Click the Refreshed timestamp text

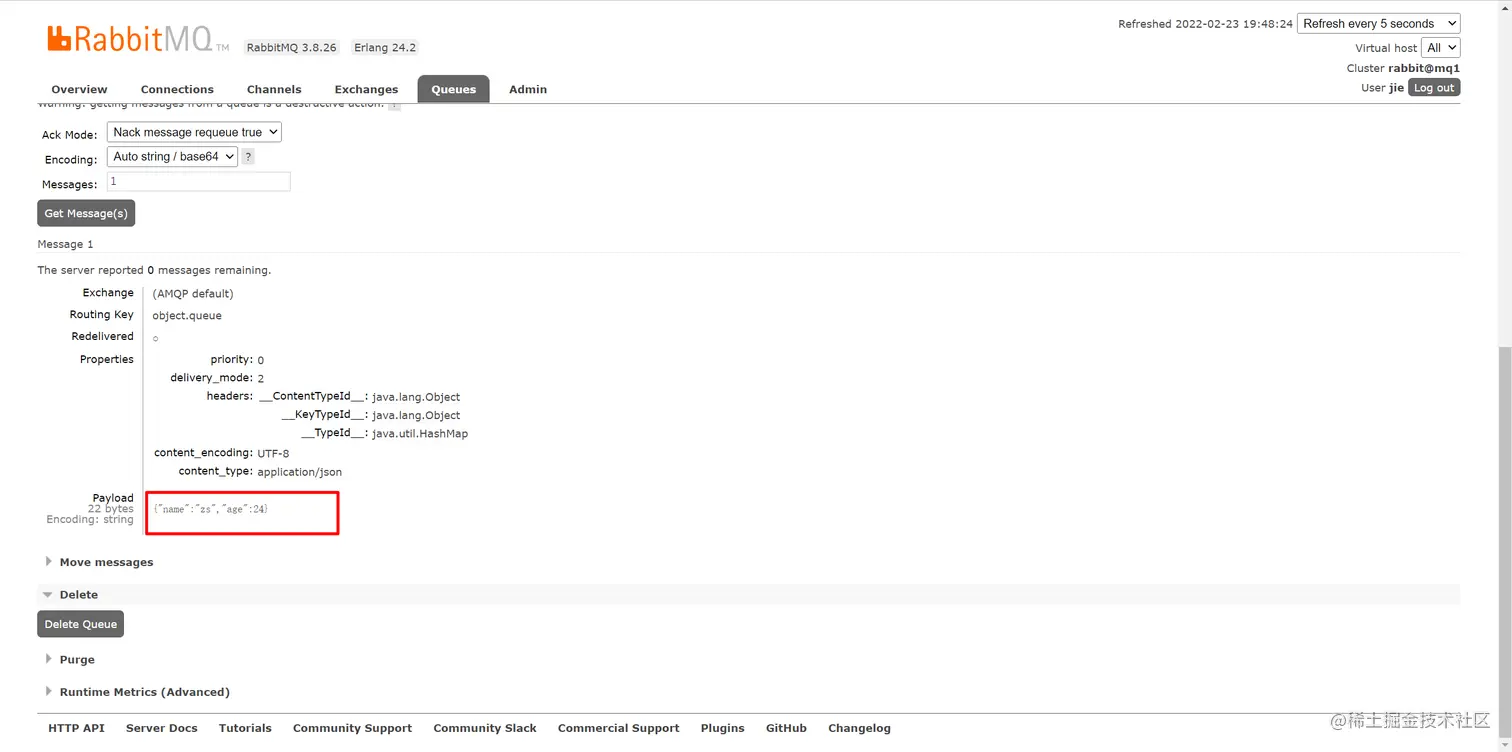[1205, 23]
